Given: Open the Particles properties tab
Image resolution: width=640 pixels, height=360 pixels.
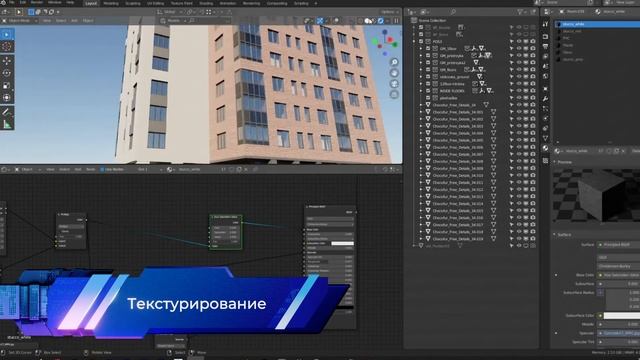Looking at the screenshot, I should point(546,109).
